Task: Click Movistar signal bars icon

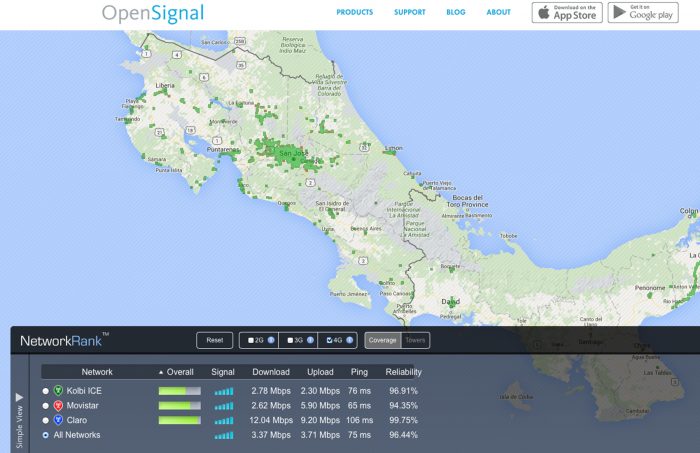Action: point(224,406)
